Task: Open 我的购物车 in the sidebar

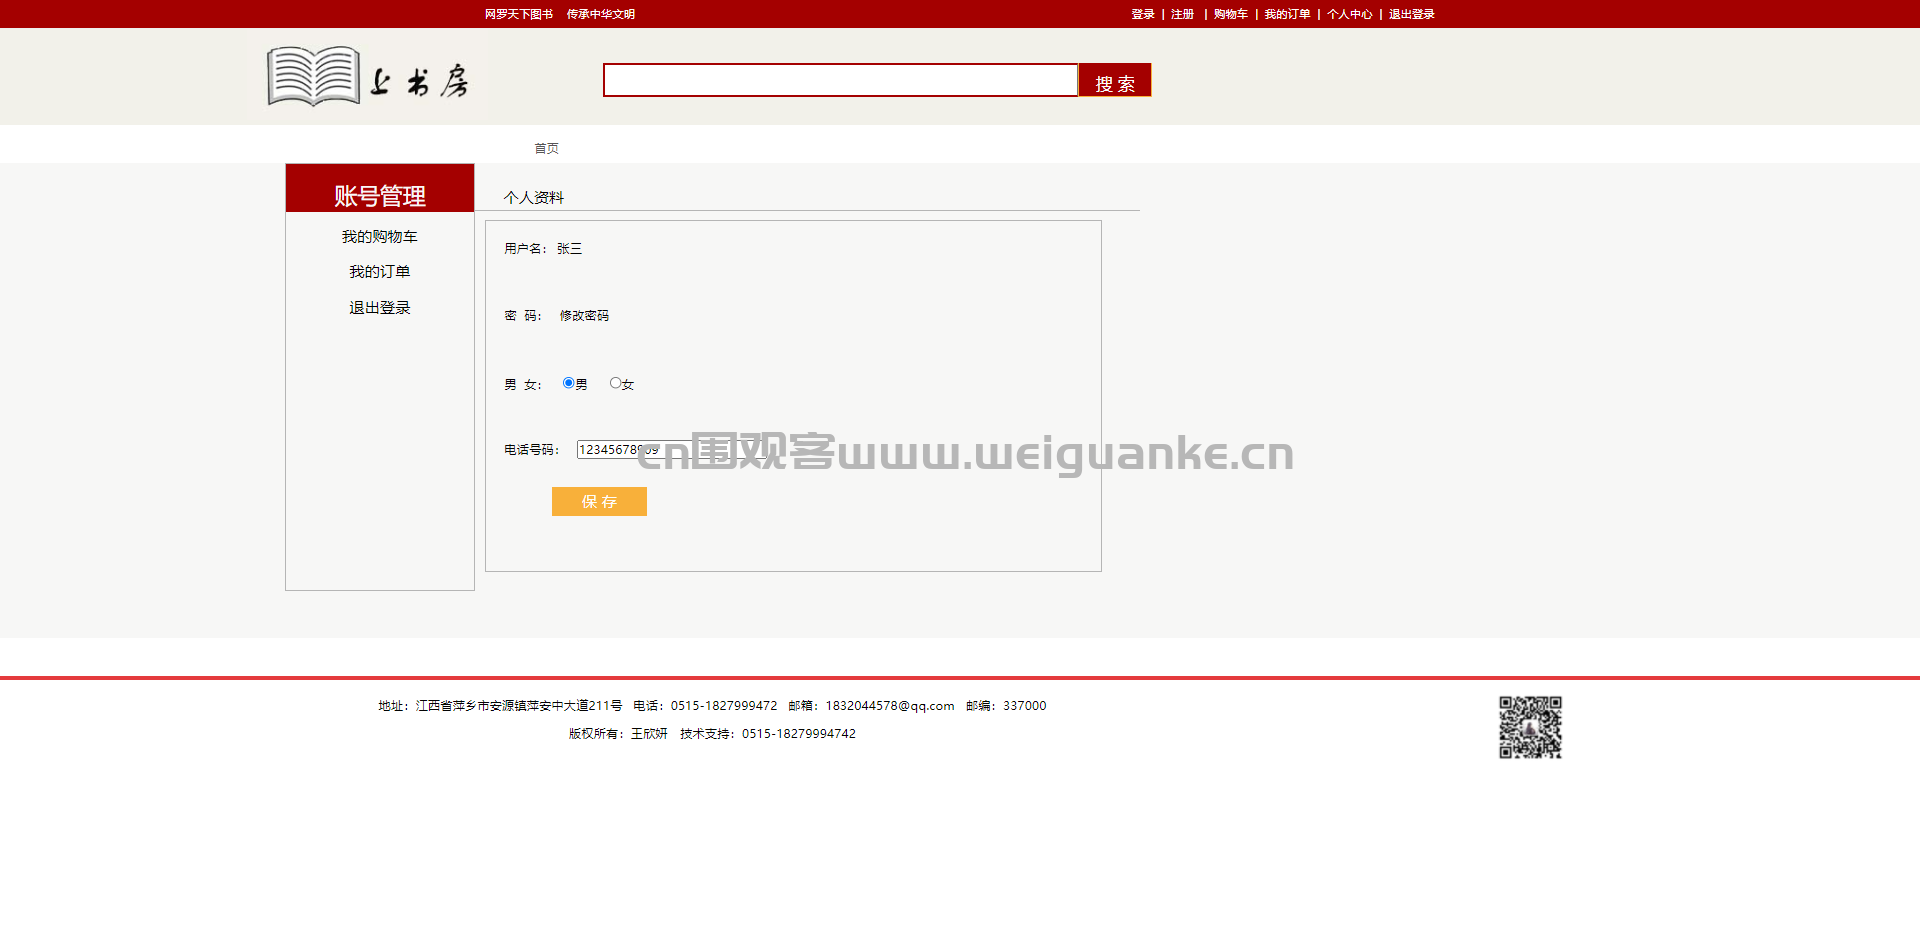Action: (x=379, y=237)
